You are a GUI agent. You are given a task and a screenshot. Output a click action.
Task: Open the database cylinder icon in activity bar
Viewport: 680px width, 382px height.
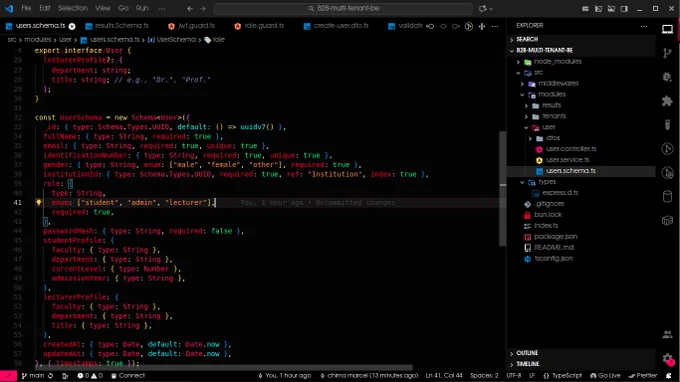667,196
